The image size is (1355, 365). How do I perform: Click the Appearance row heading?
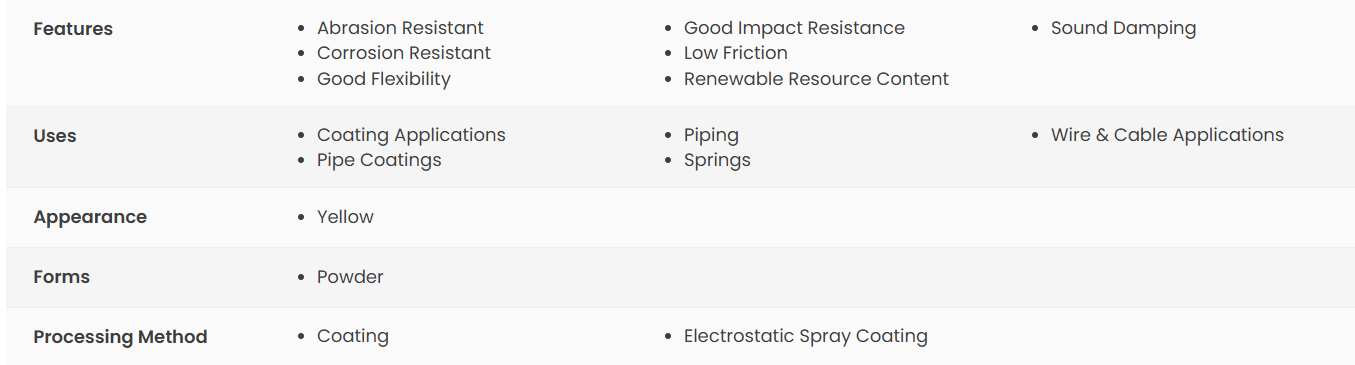(x=90, y=217)
